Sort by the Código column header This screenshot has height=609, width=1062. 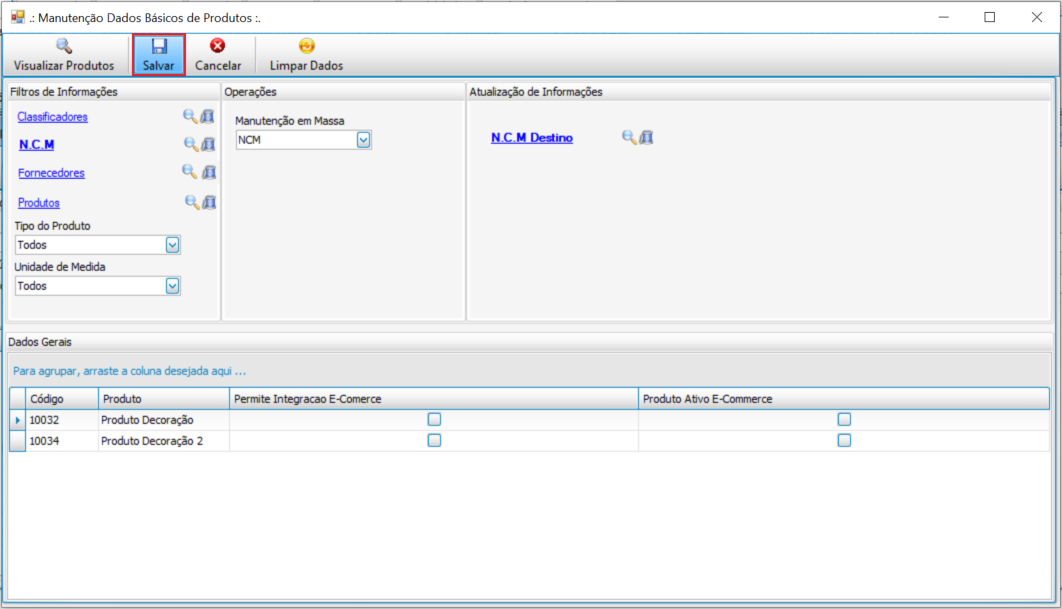pos(62,398)
